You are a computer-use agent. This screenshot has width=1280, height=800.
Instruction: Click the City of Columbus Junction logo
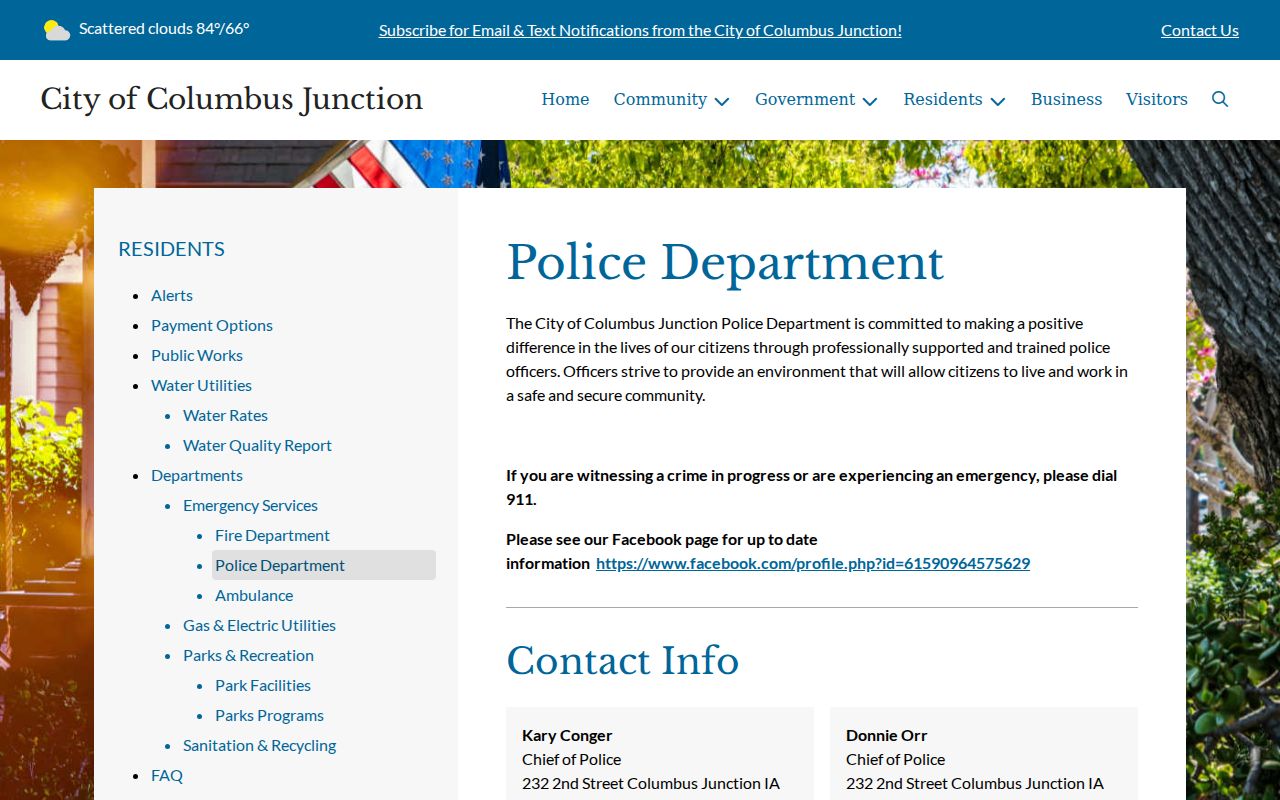pyautogui.click(x=232, y=99)
